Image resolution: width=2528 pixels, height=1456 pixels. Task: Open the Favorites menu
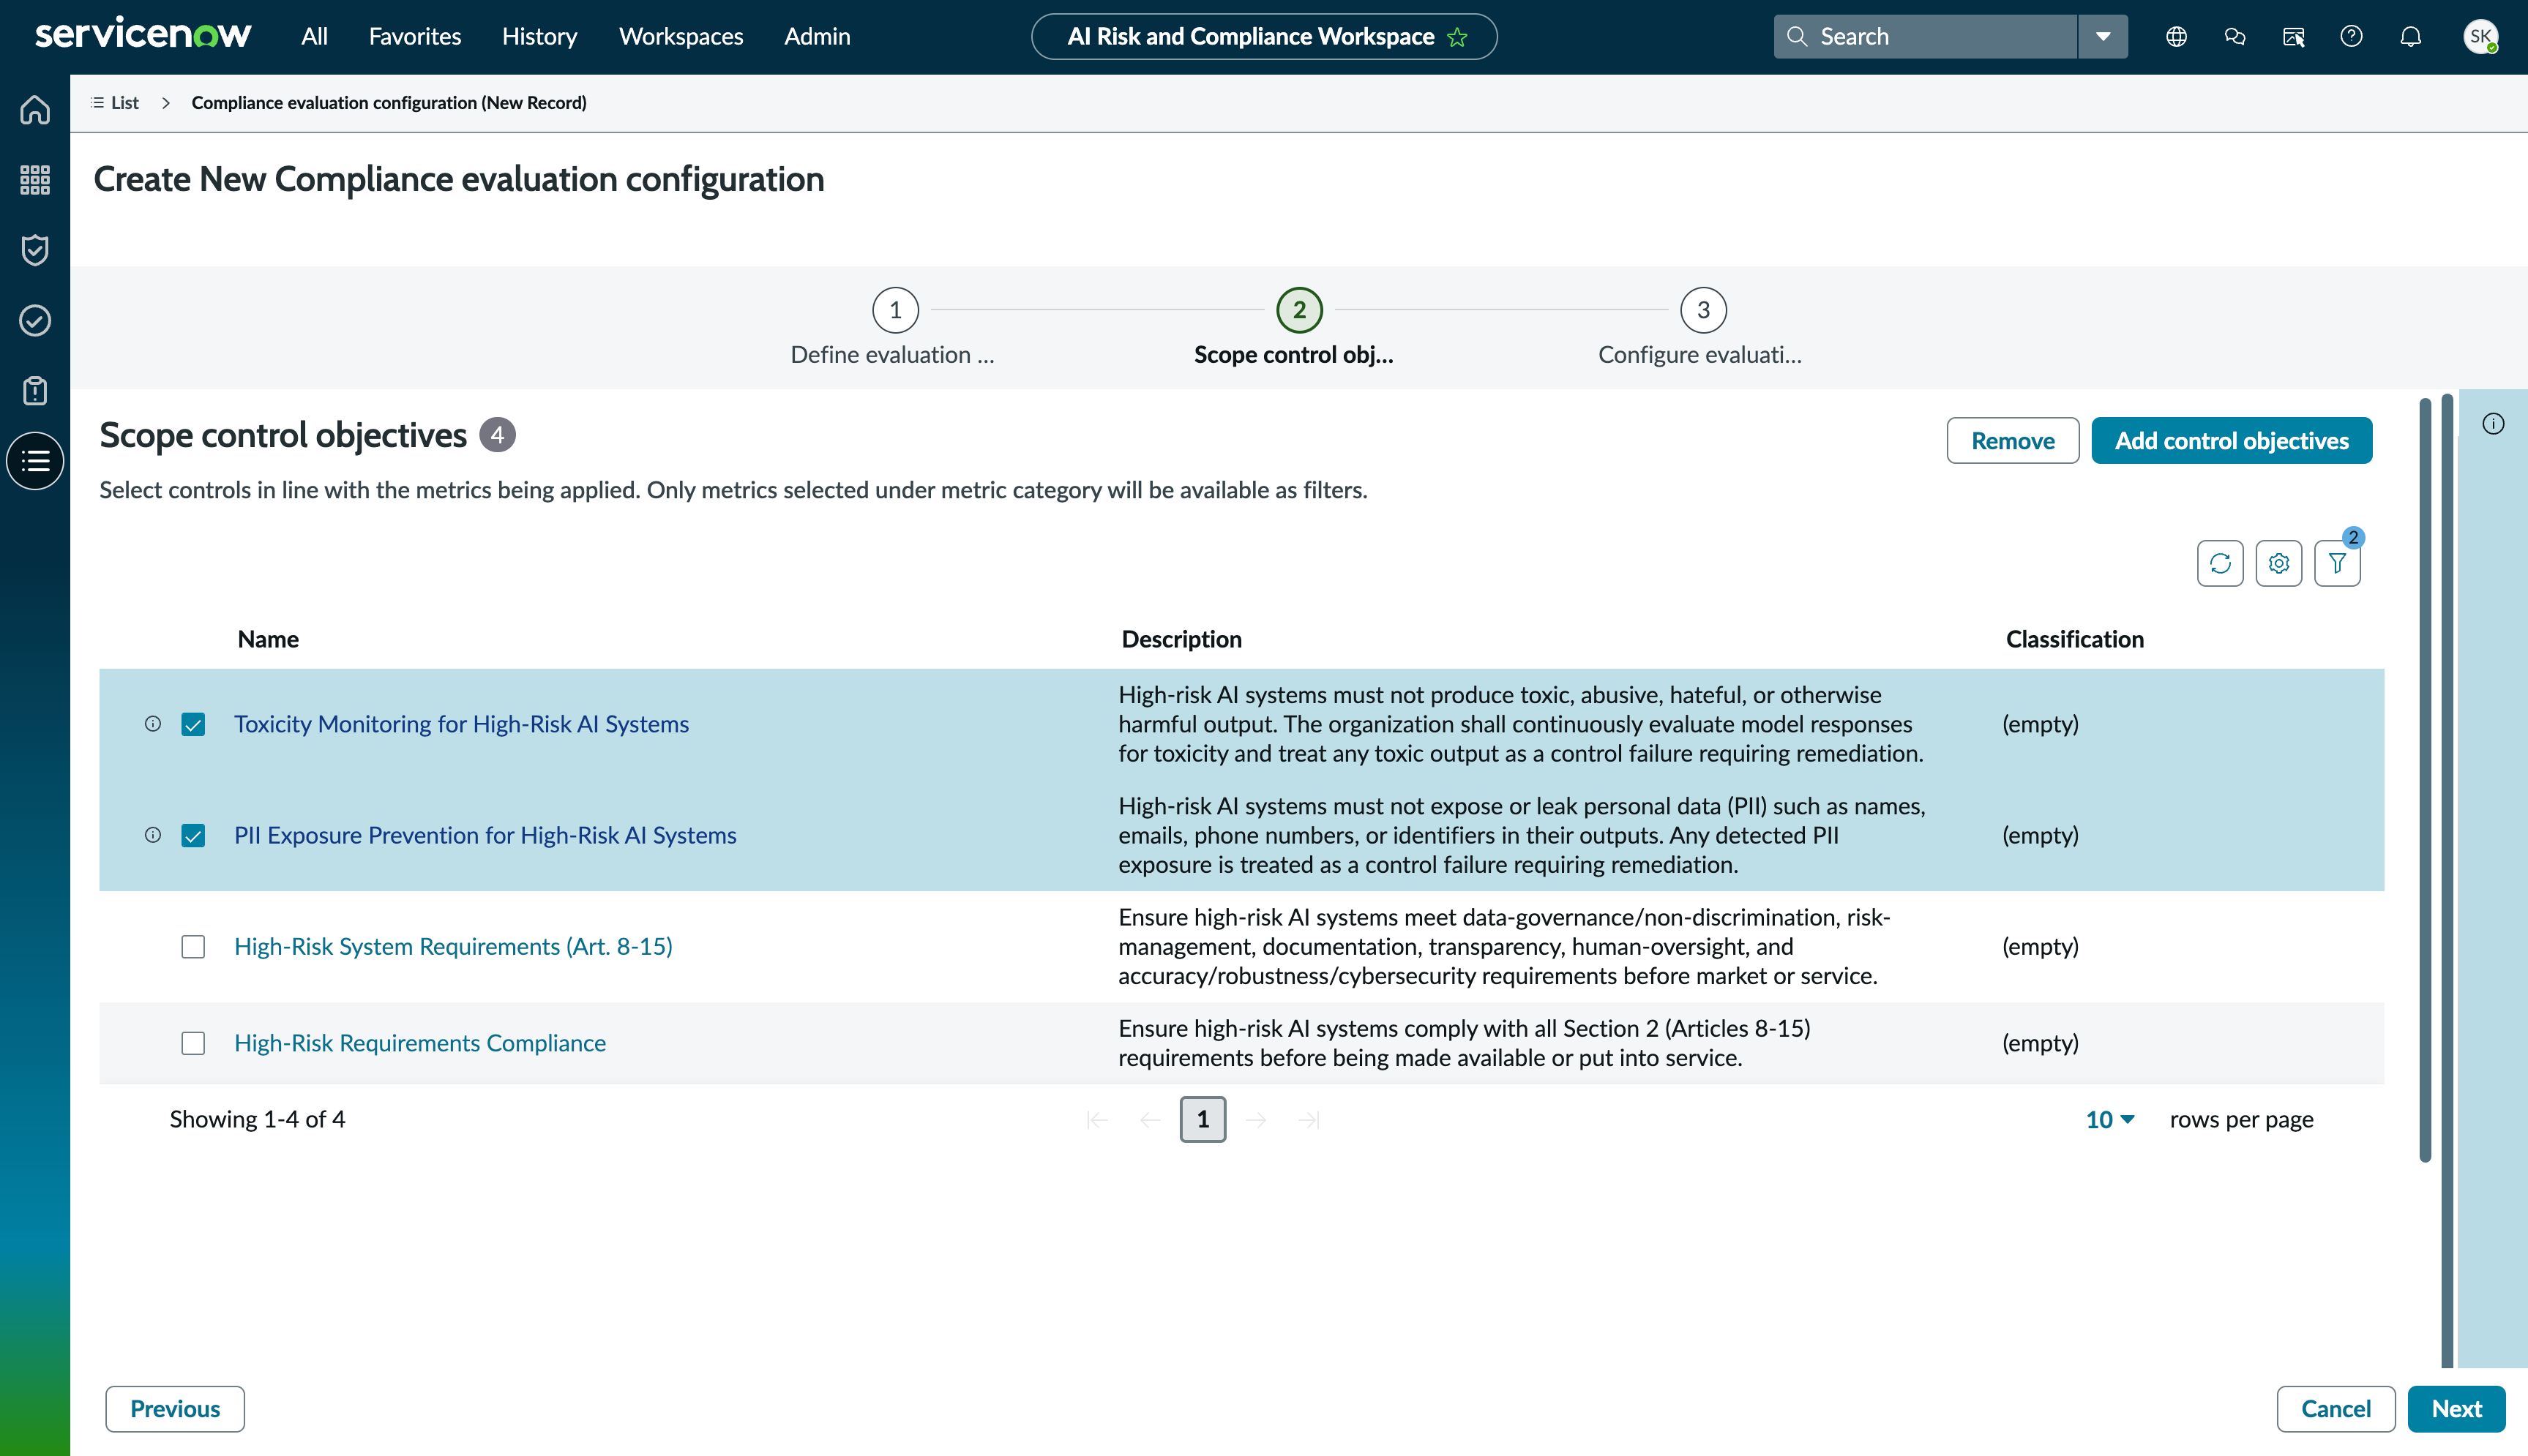coord(415,37)
